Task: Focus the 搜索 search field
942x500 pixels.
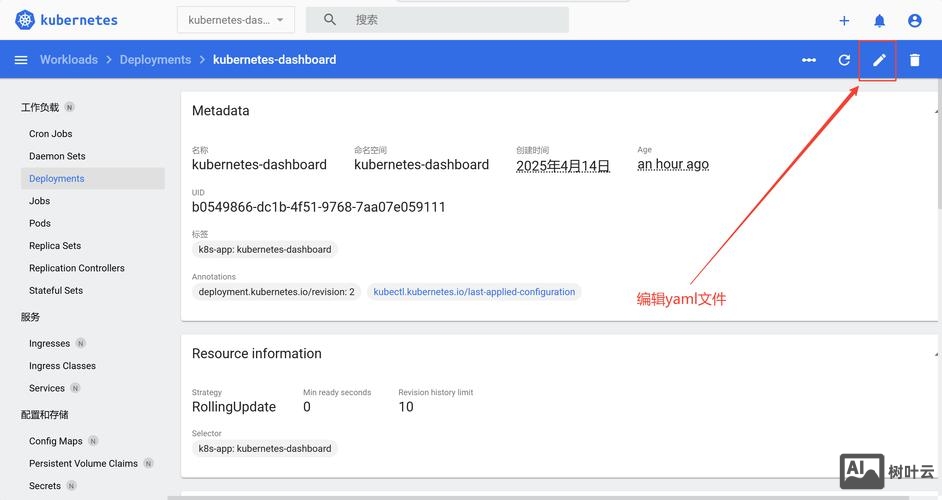Action: click(437, 20)
